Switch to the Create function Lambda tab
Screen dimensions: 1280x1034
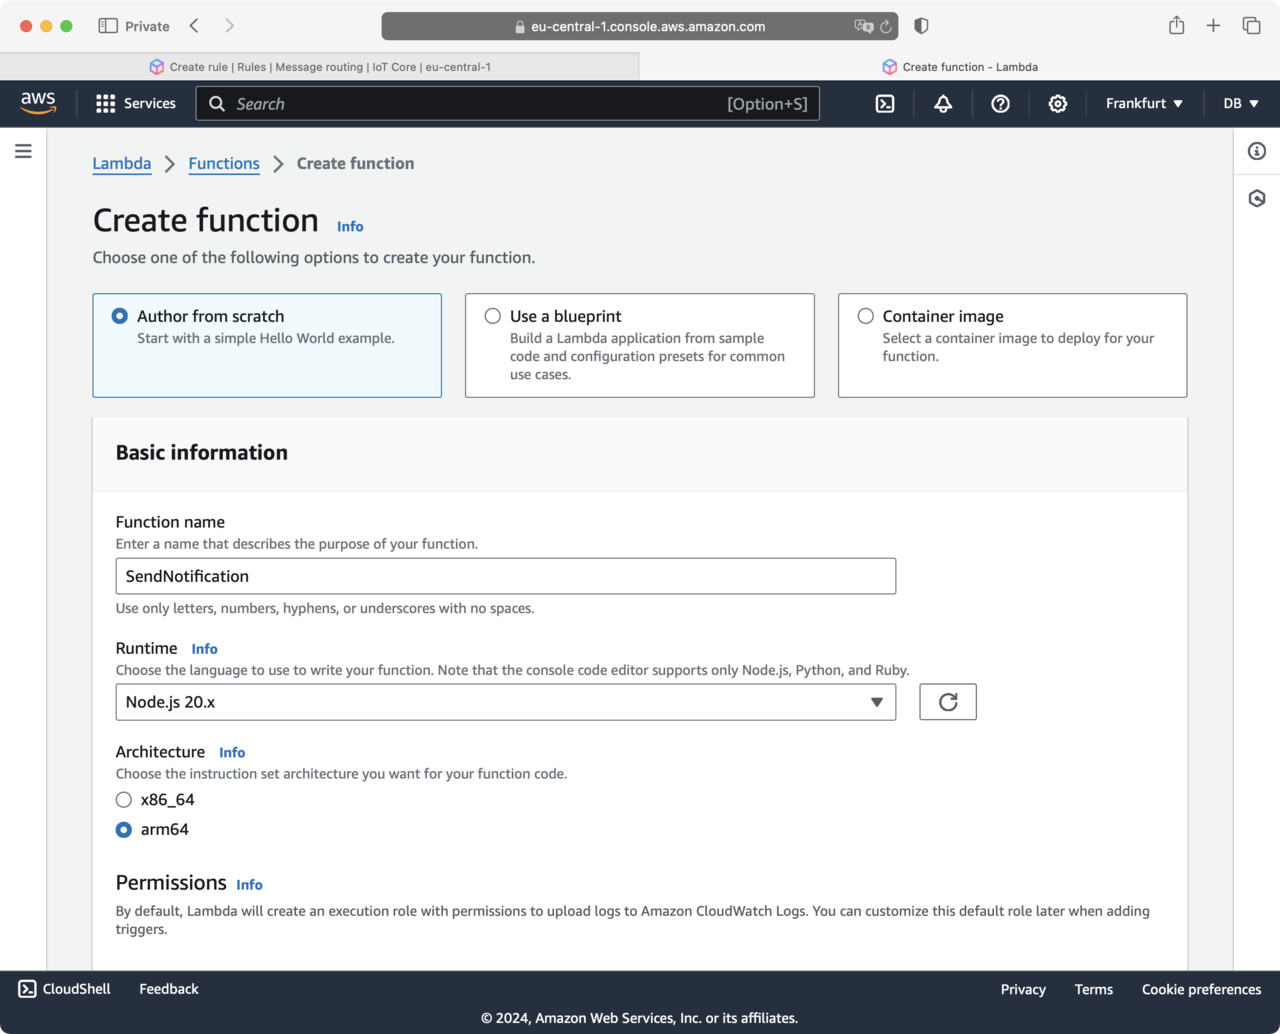(960, 67)
